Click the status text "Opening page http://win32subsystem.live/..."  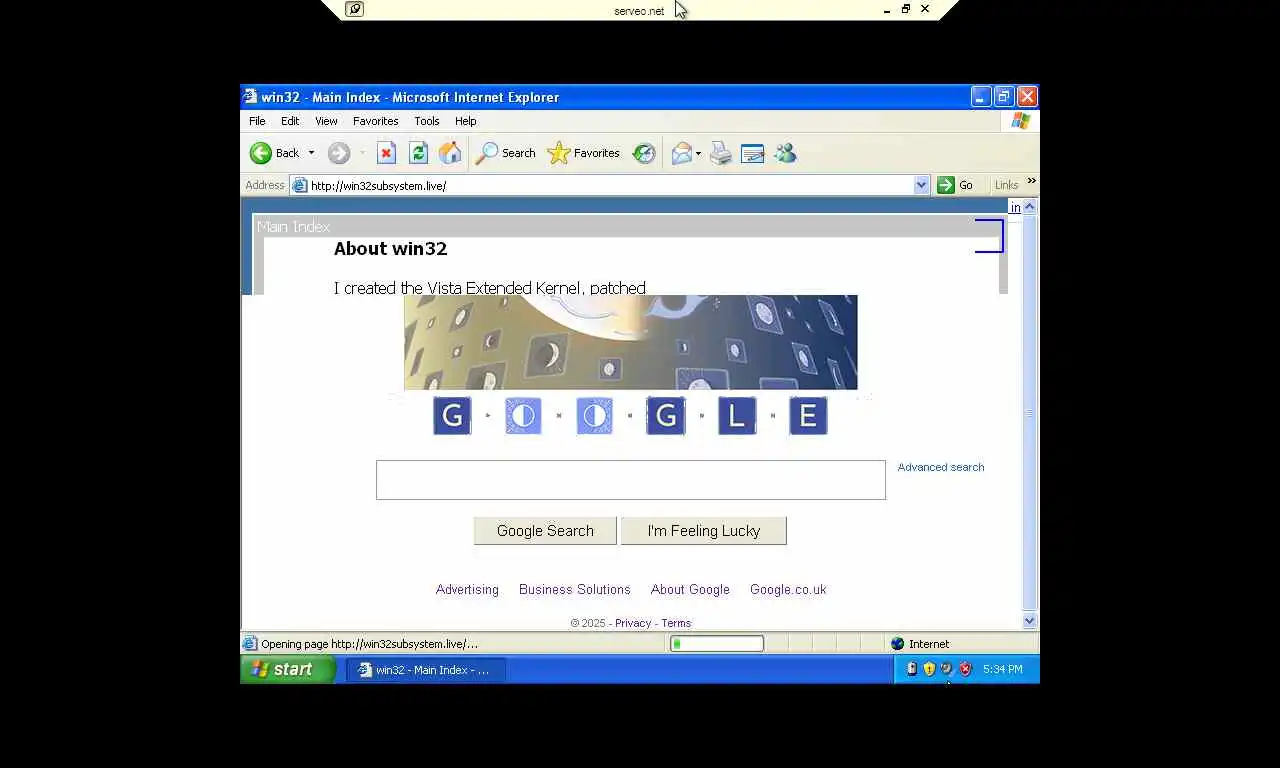click(x=369, y=644)
